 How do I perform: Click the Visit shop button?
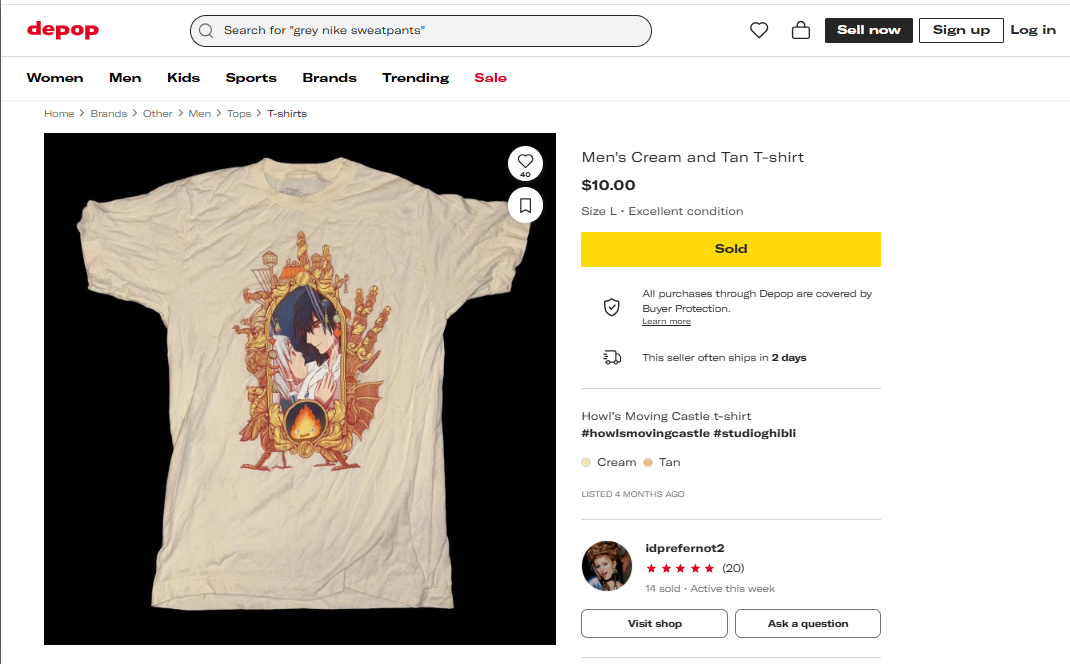coord(654,623)
